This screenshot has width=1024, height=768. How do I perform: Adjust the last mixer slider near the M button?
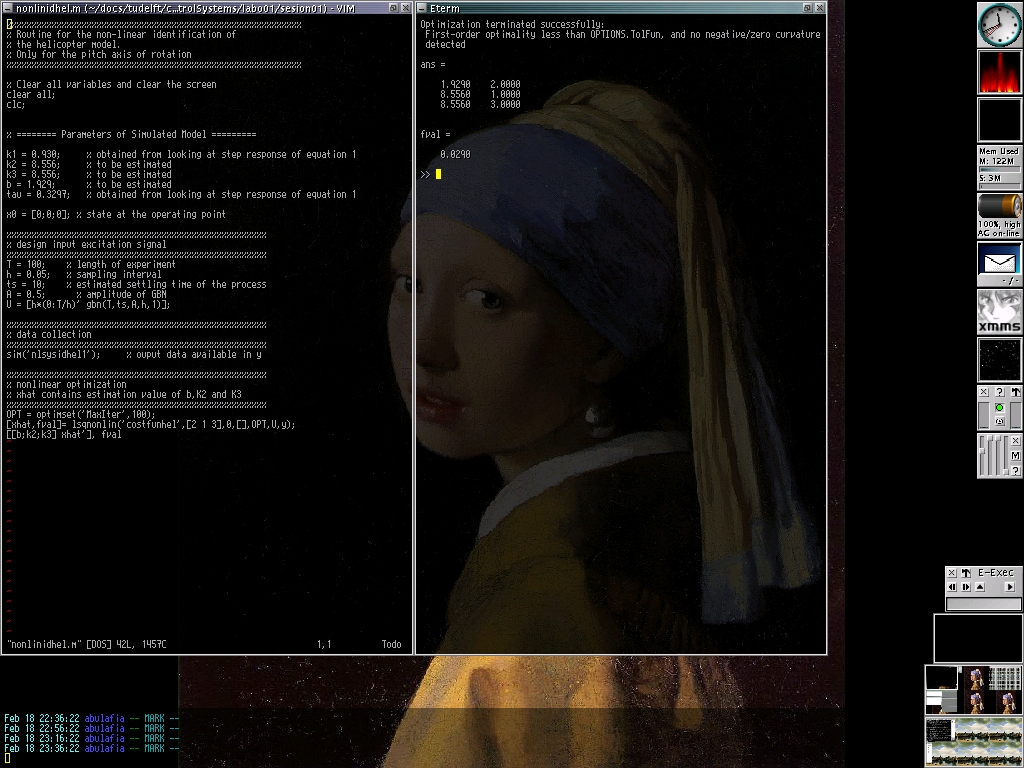[x=1004, y=456]
